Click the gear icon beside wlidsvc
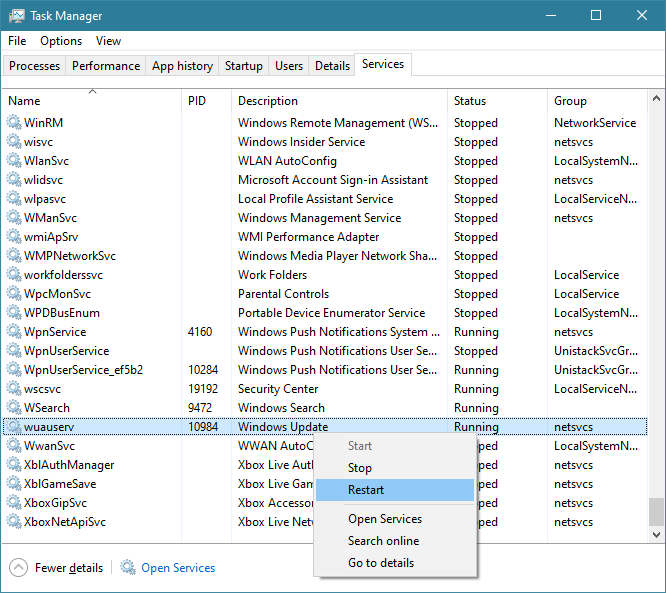 (x=14, y=180)
